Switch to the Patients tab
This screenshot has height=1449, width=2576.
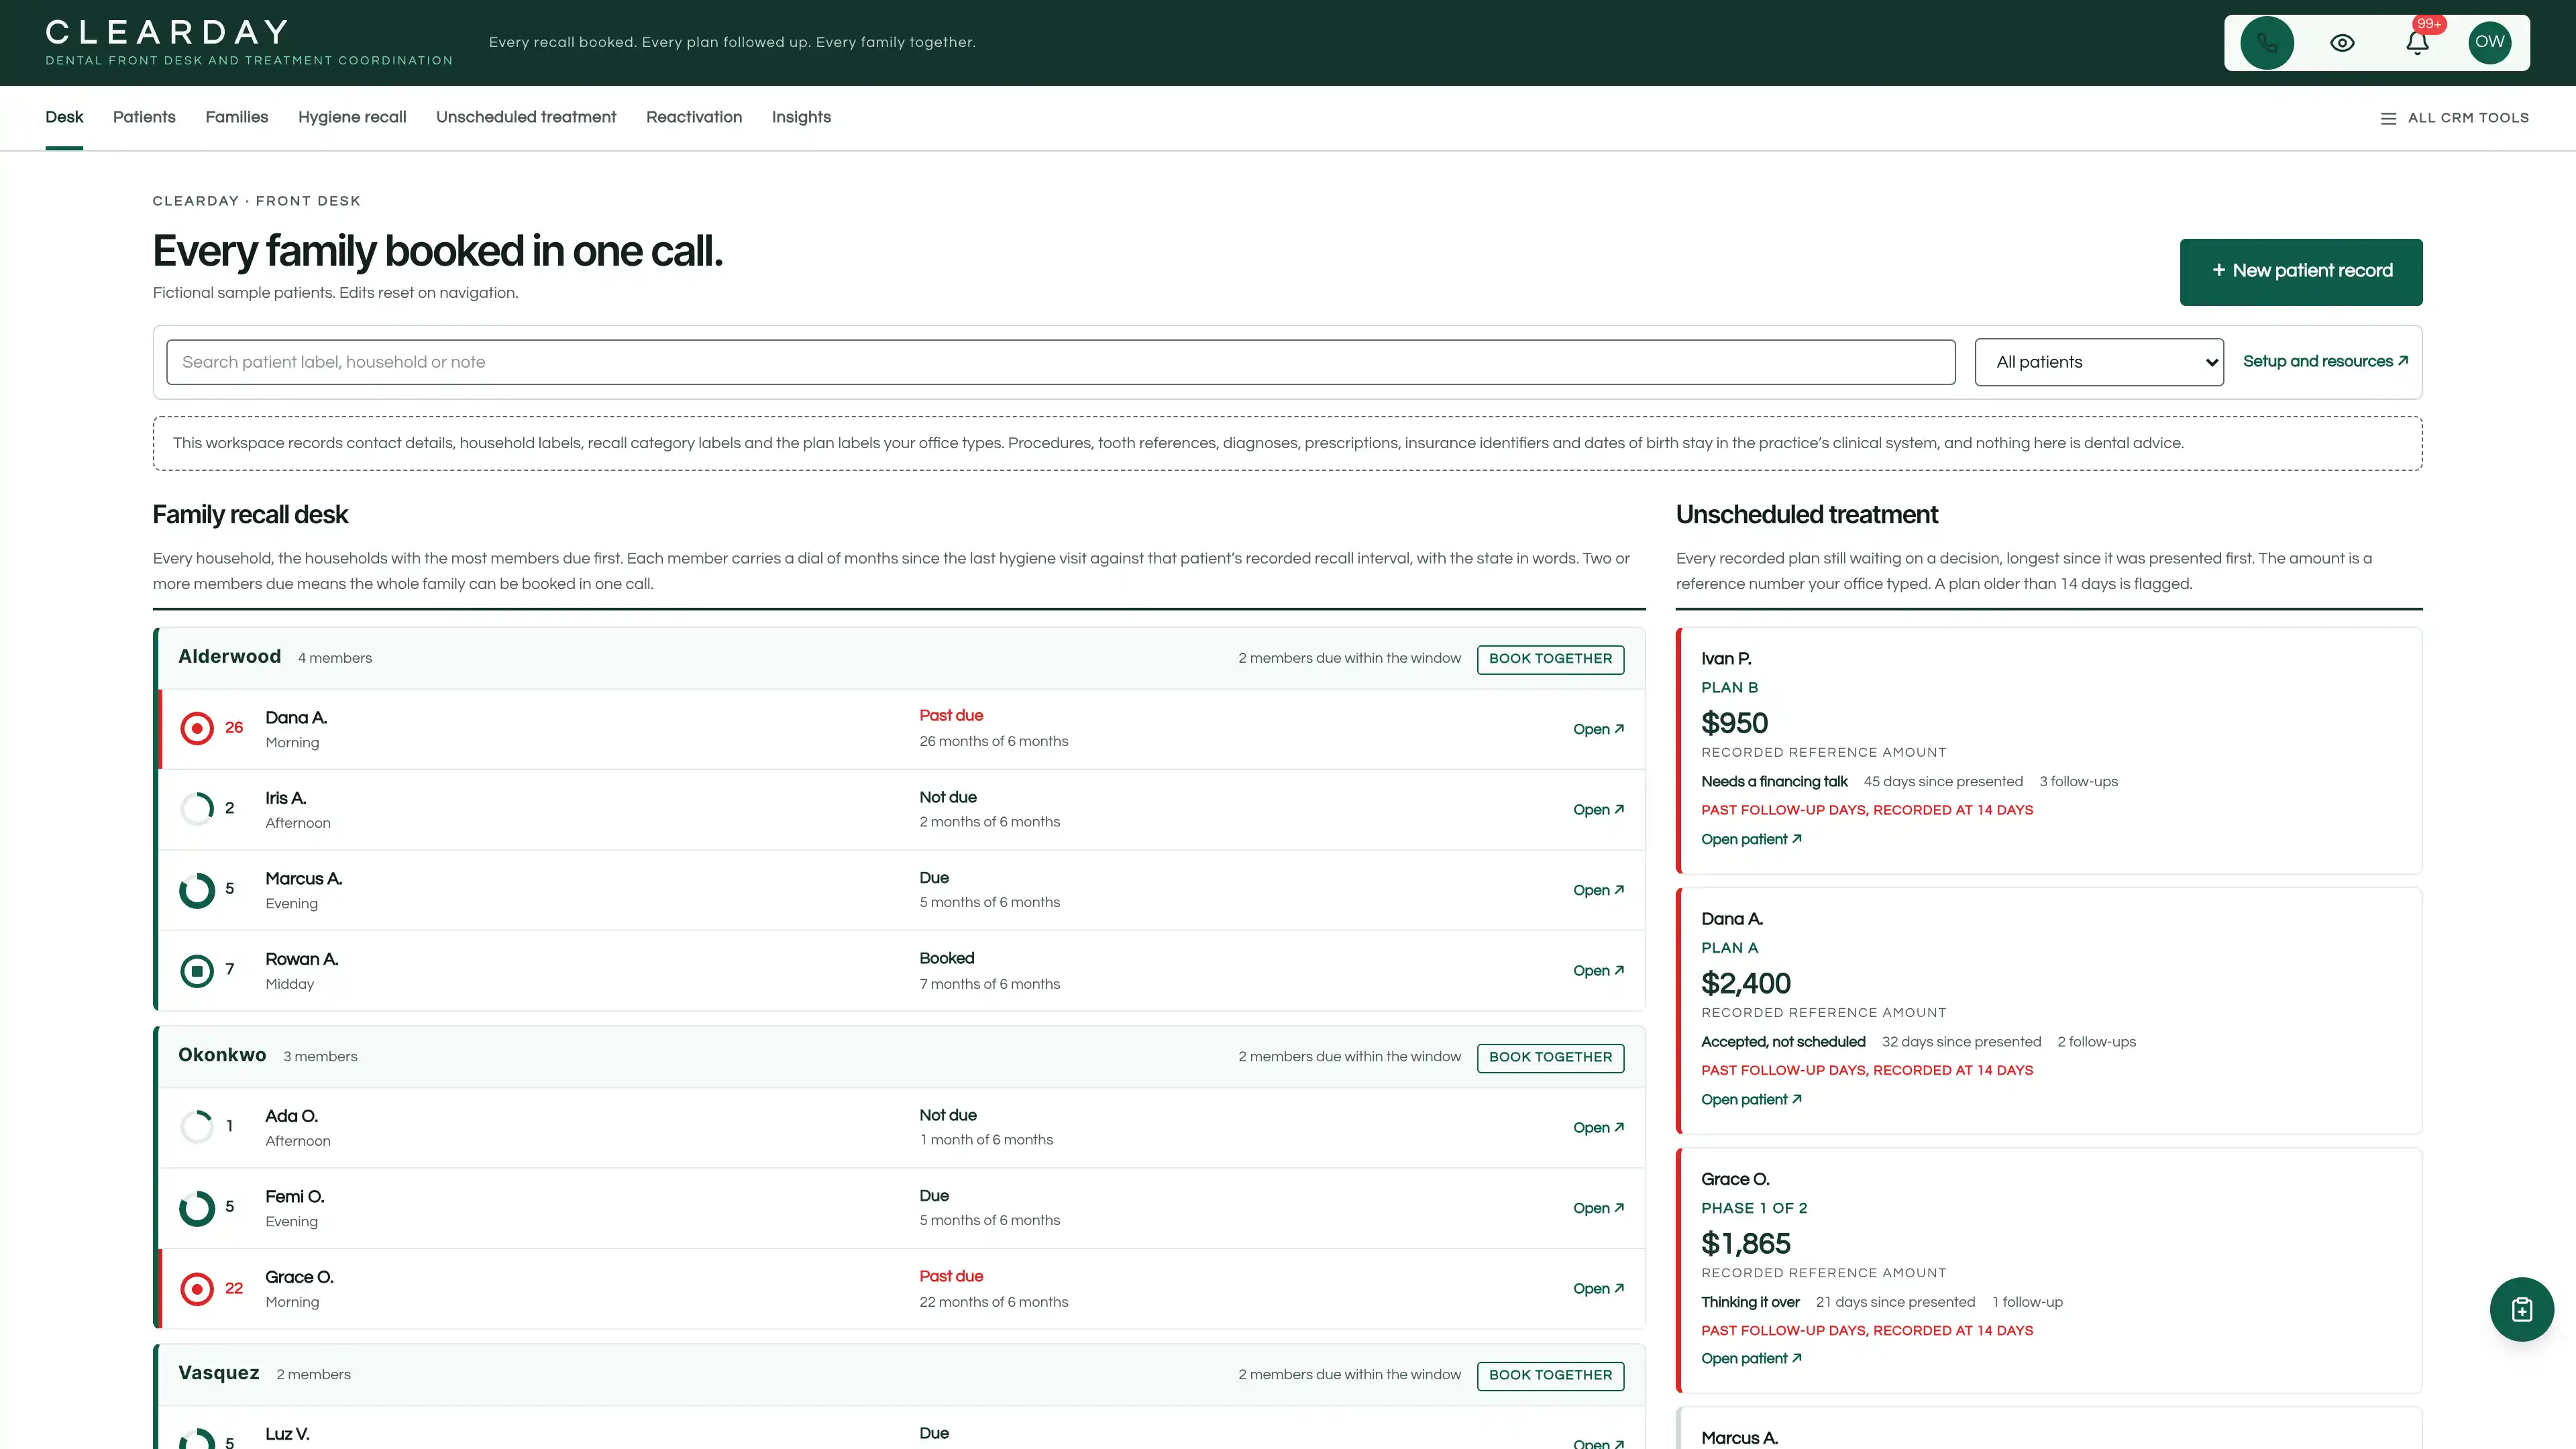point(144,117)
